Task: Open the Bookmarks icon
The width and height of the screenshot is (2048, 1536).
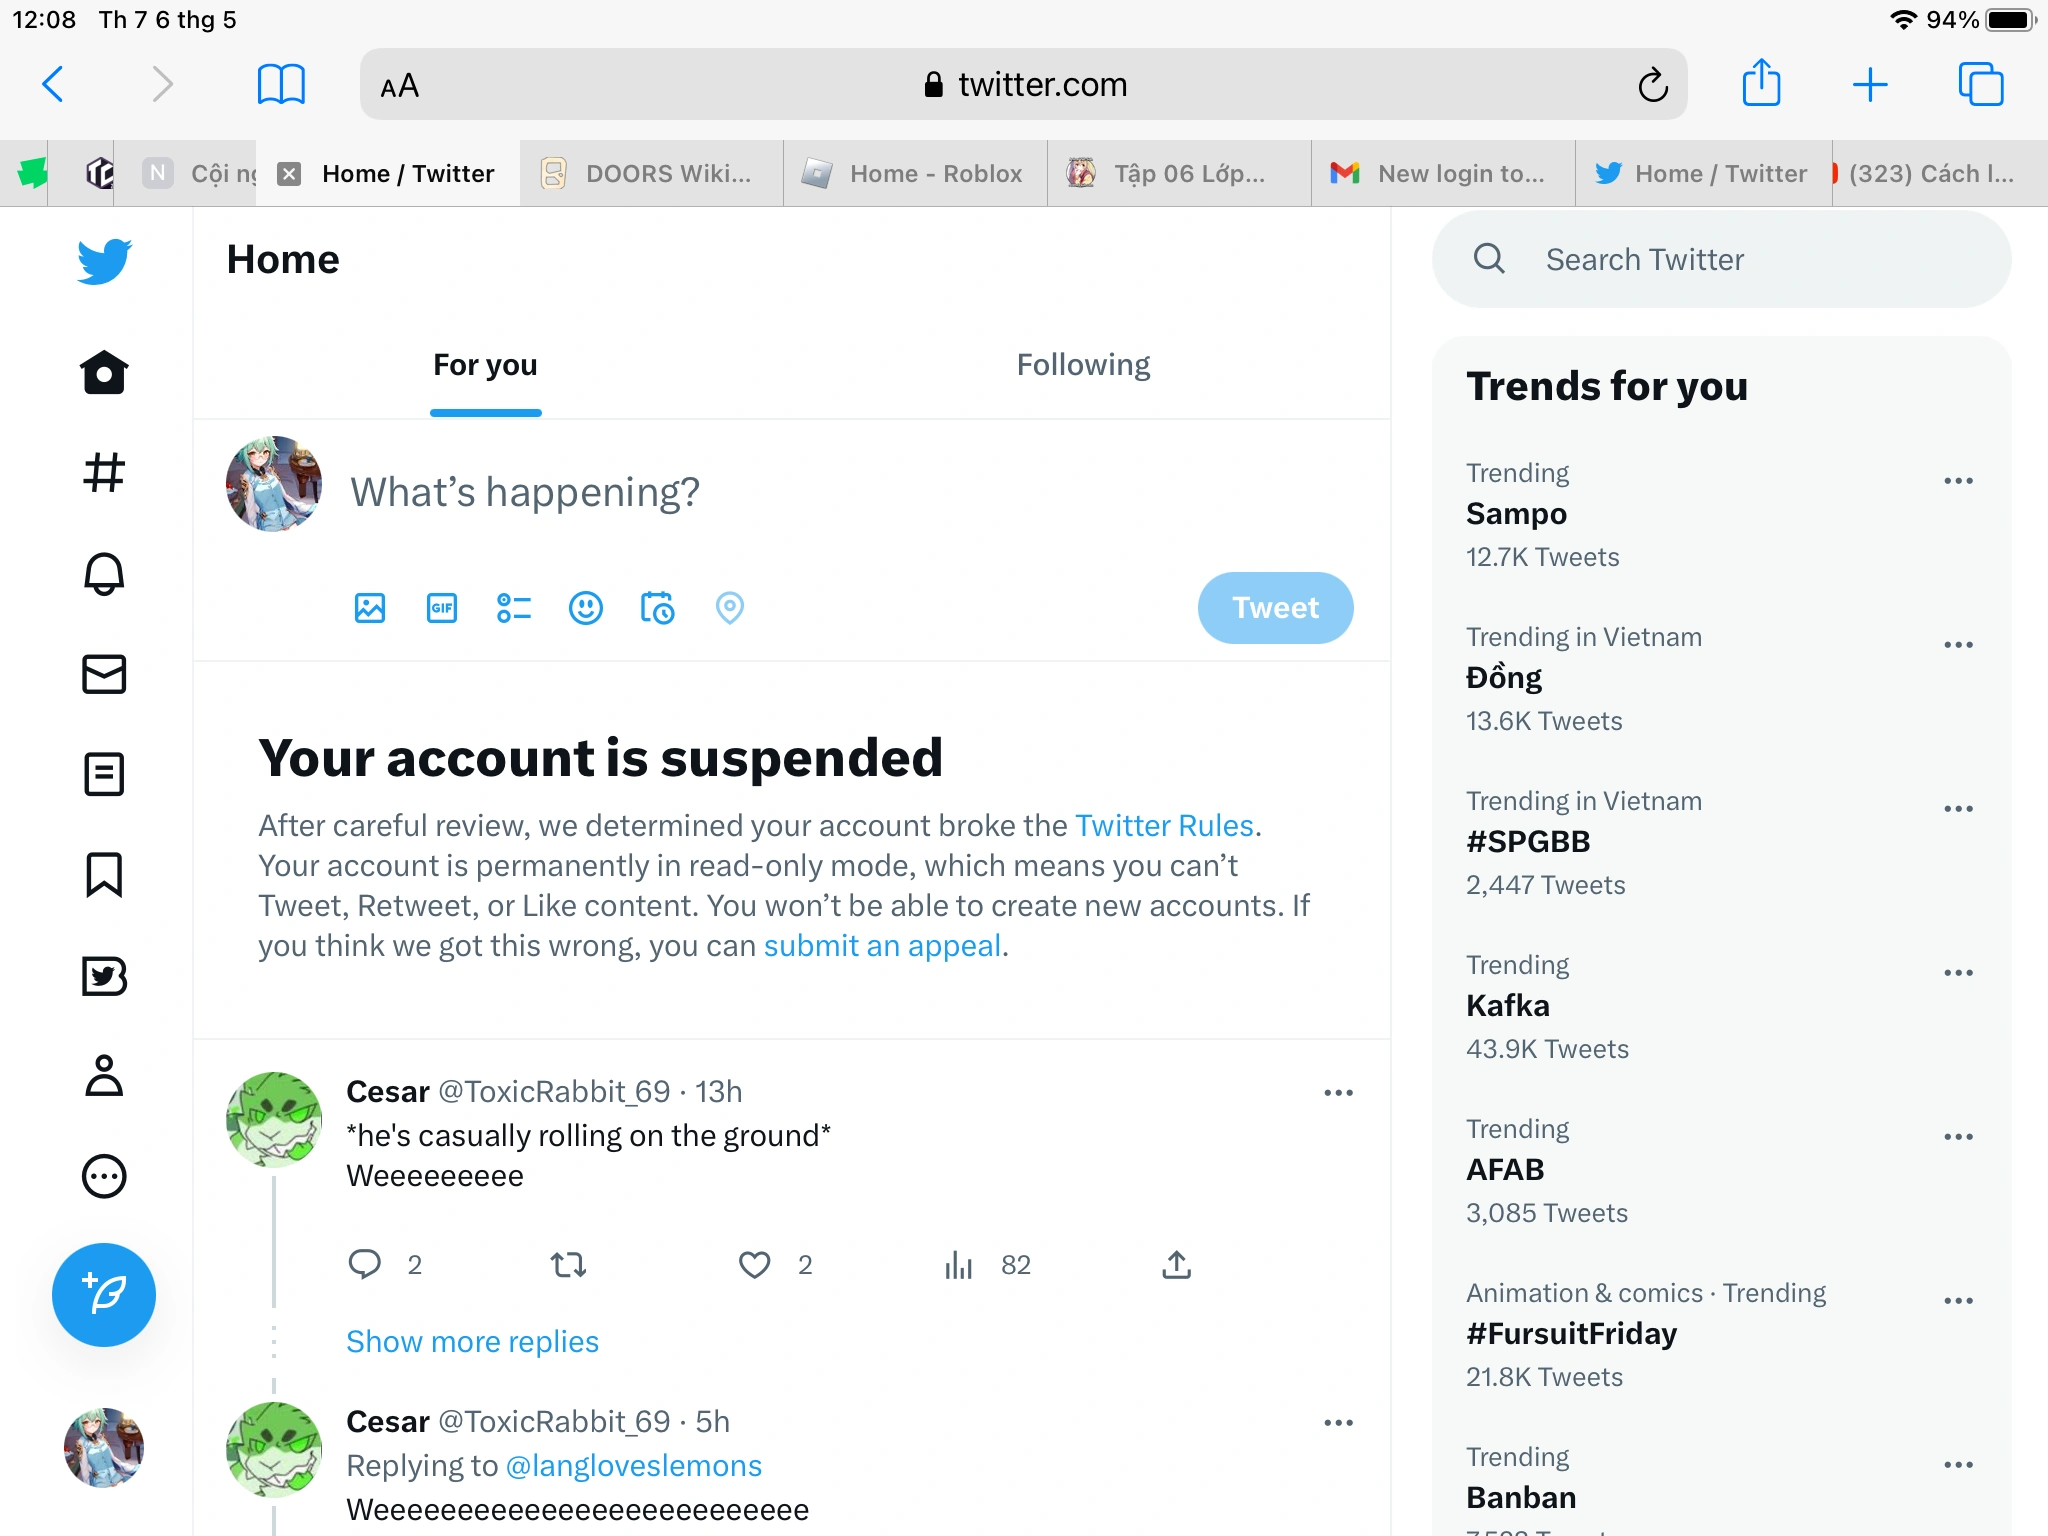Action: 104,876
